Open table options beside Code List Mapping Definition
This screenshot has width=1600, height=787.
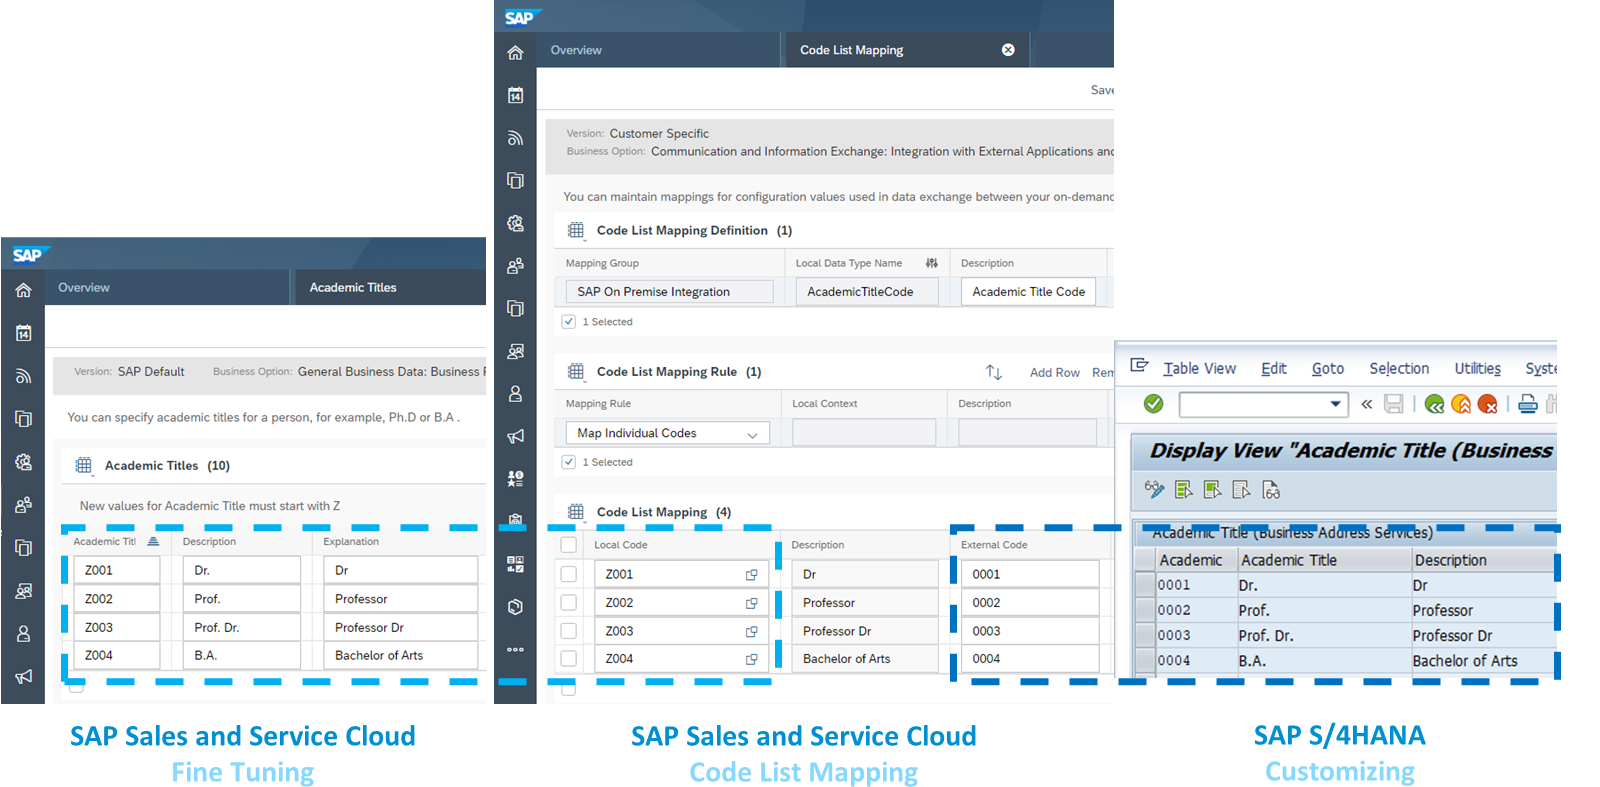point(576,230)
